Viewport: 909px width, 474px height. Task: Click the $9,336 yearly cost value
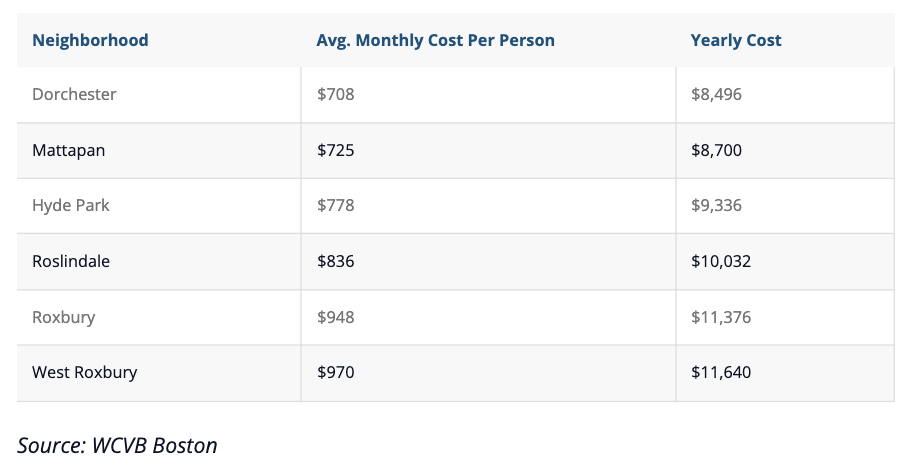click(x=717, y=206)
